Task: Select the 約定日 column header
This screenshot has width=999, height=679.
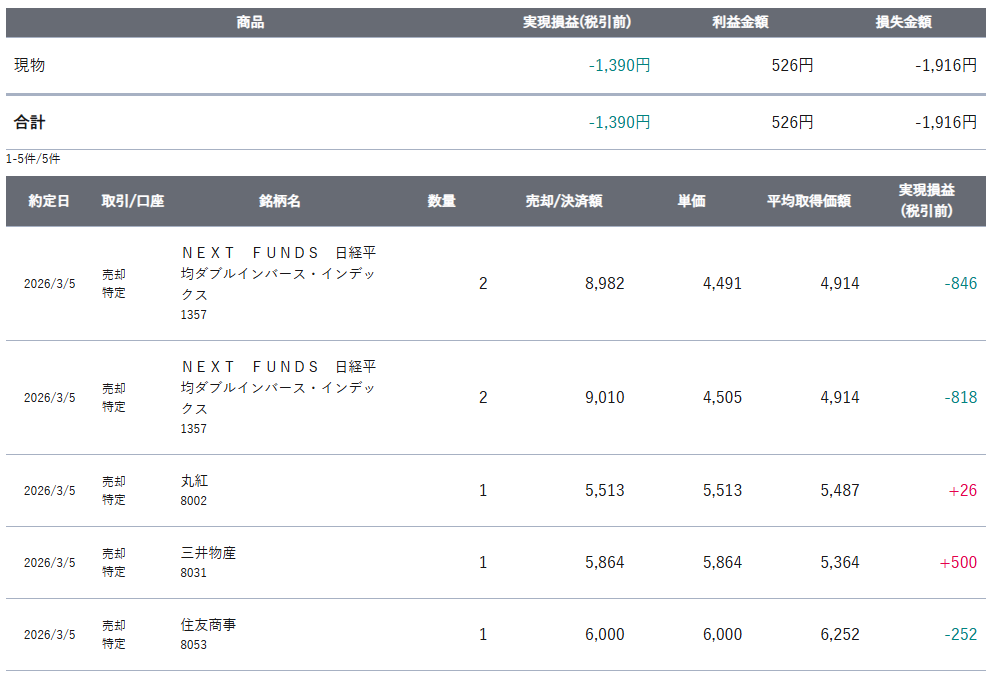Action: pyautogui.click(x=49, y=201)
